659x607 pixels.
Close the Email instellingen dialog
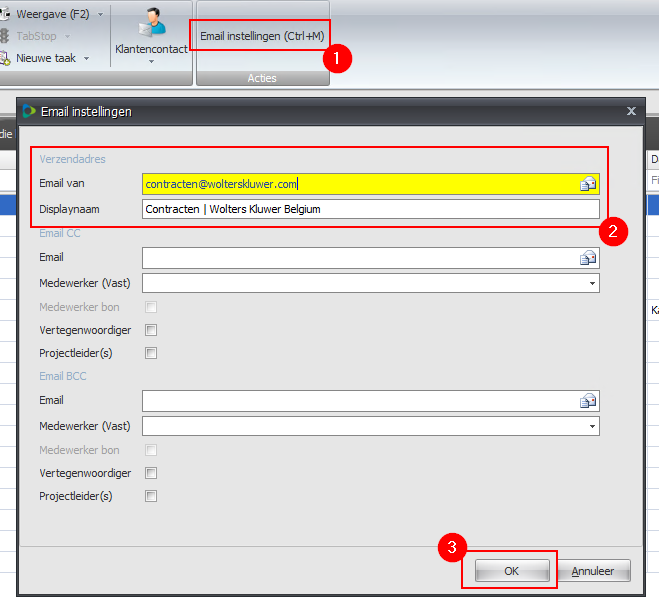[x=631, y=111]
